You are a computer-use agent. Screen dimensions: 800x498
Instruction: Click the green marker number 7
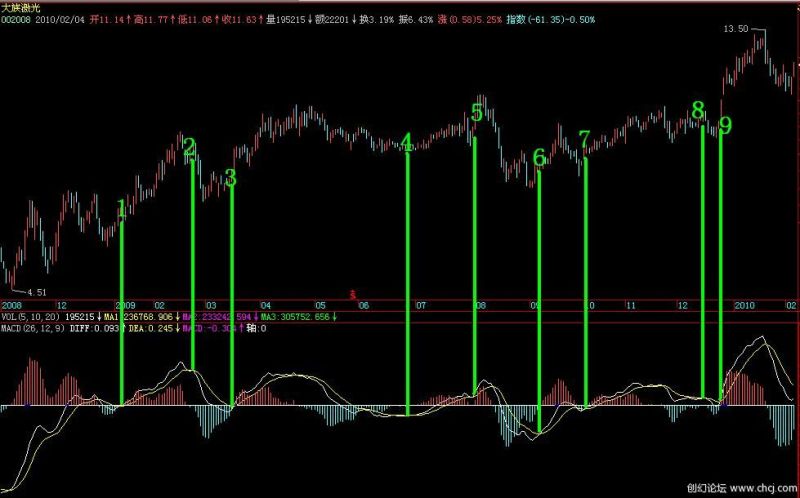click(x=585, y=139)
